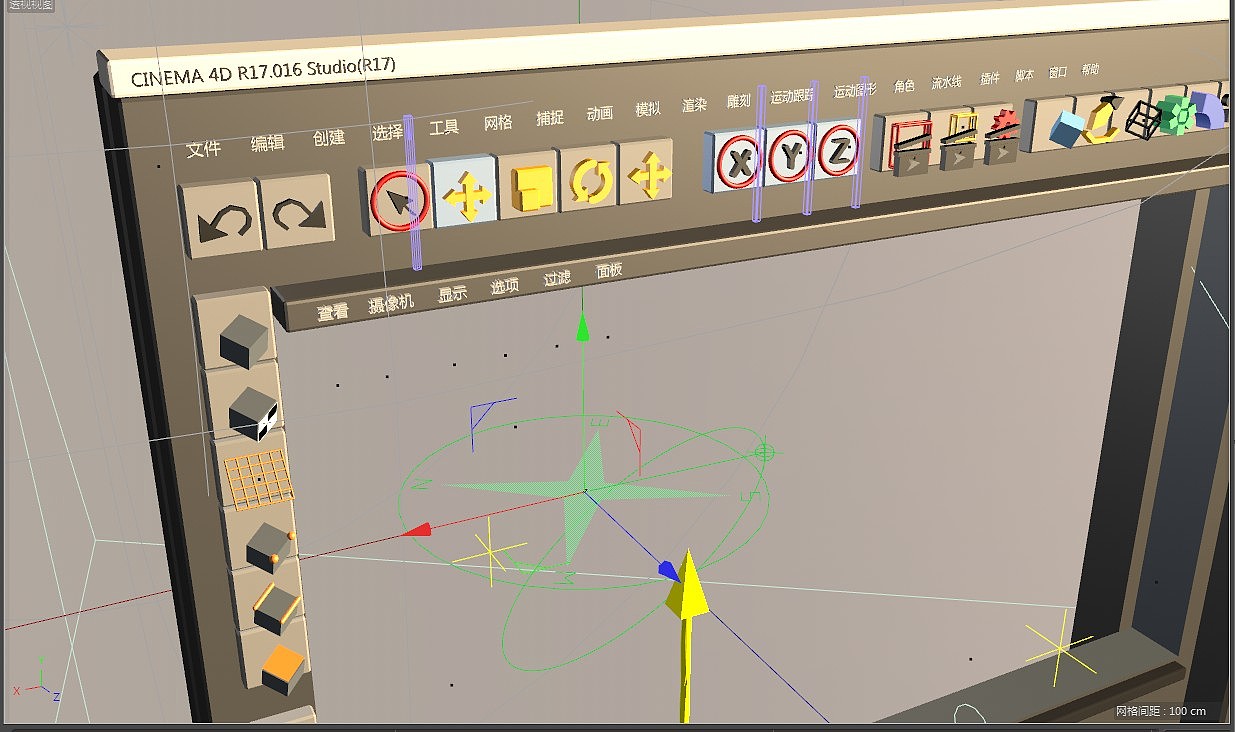Open the 捕捉 menu
The image size is (1235, 732).
549,118
